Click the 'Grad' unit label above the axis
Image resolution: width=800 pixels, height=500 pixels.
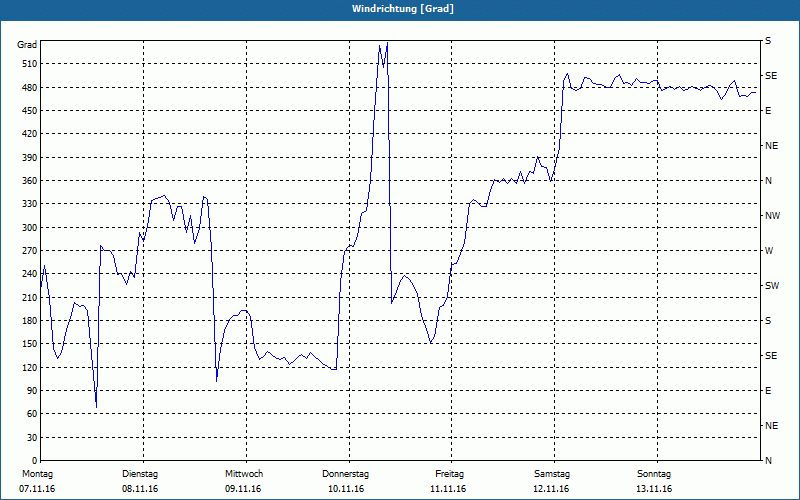27,45
